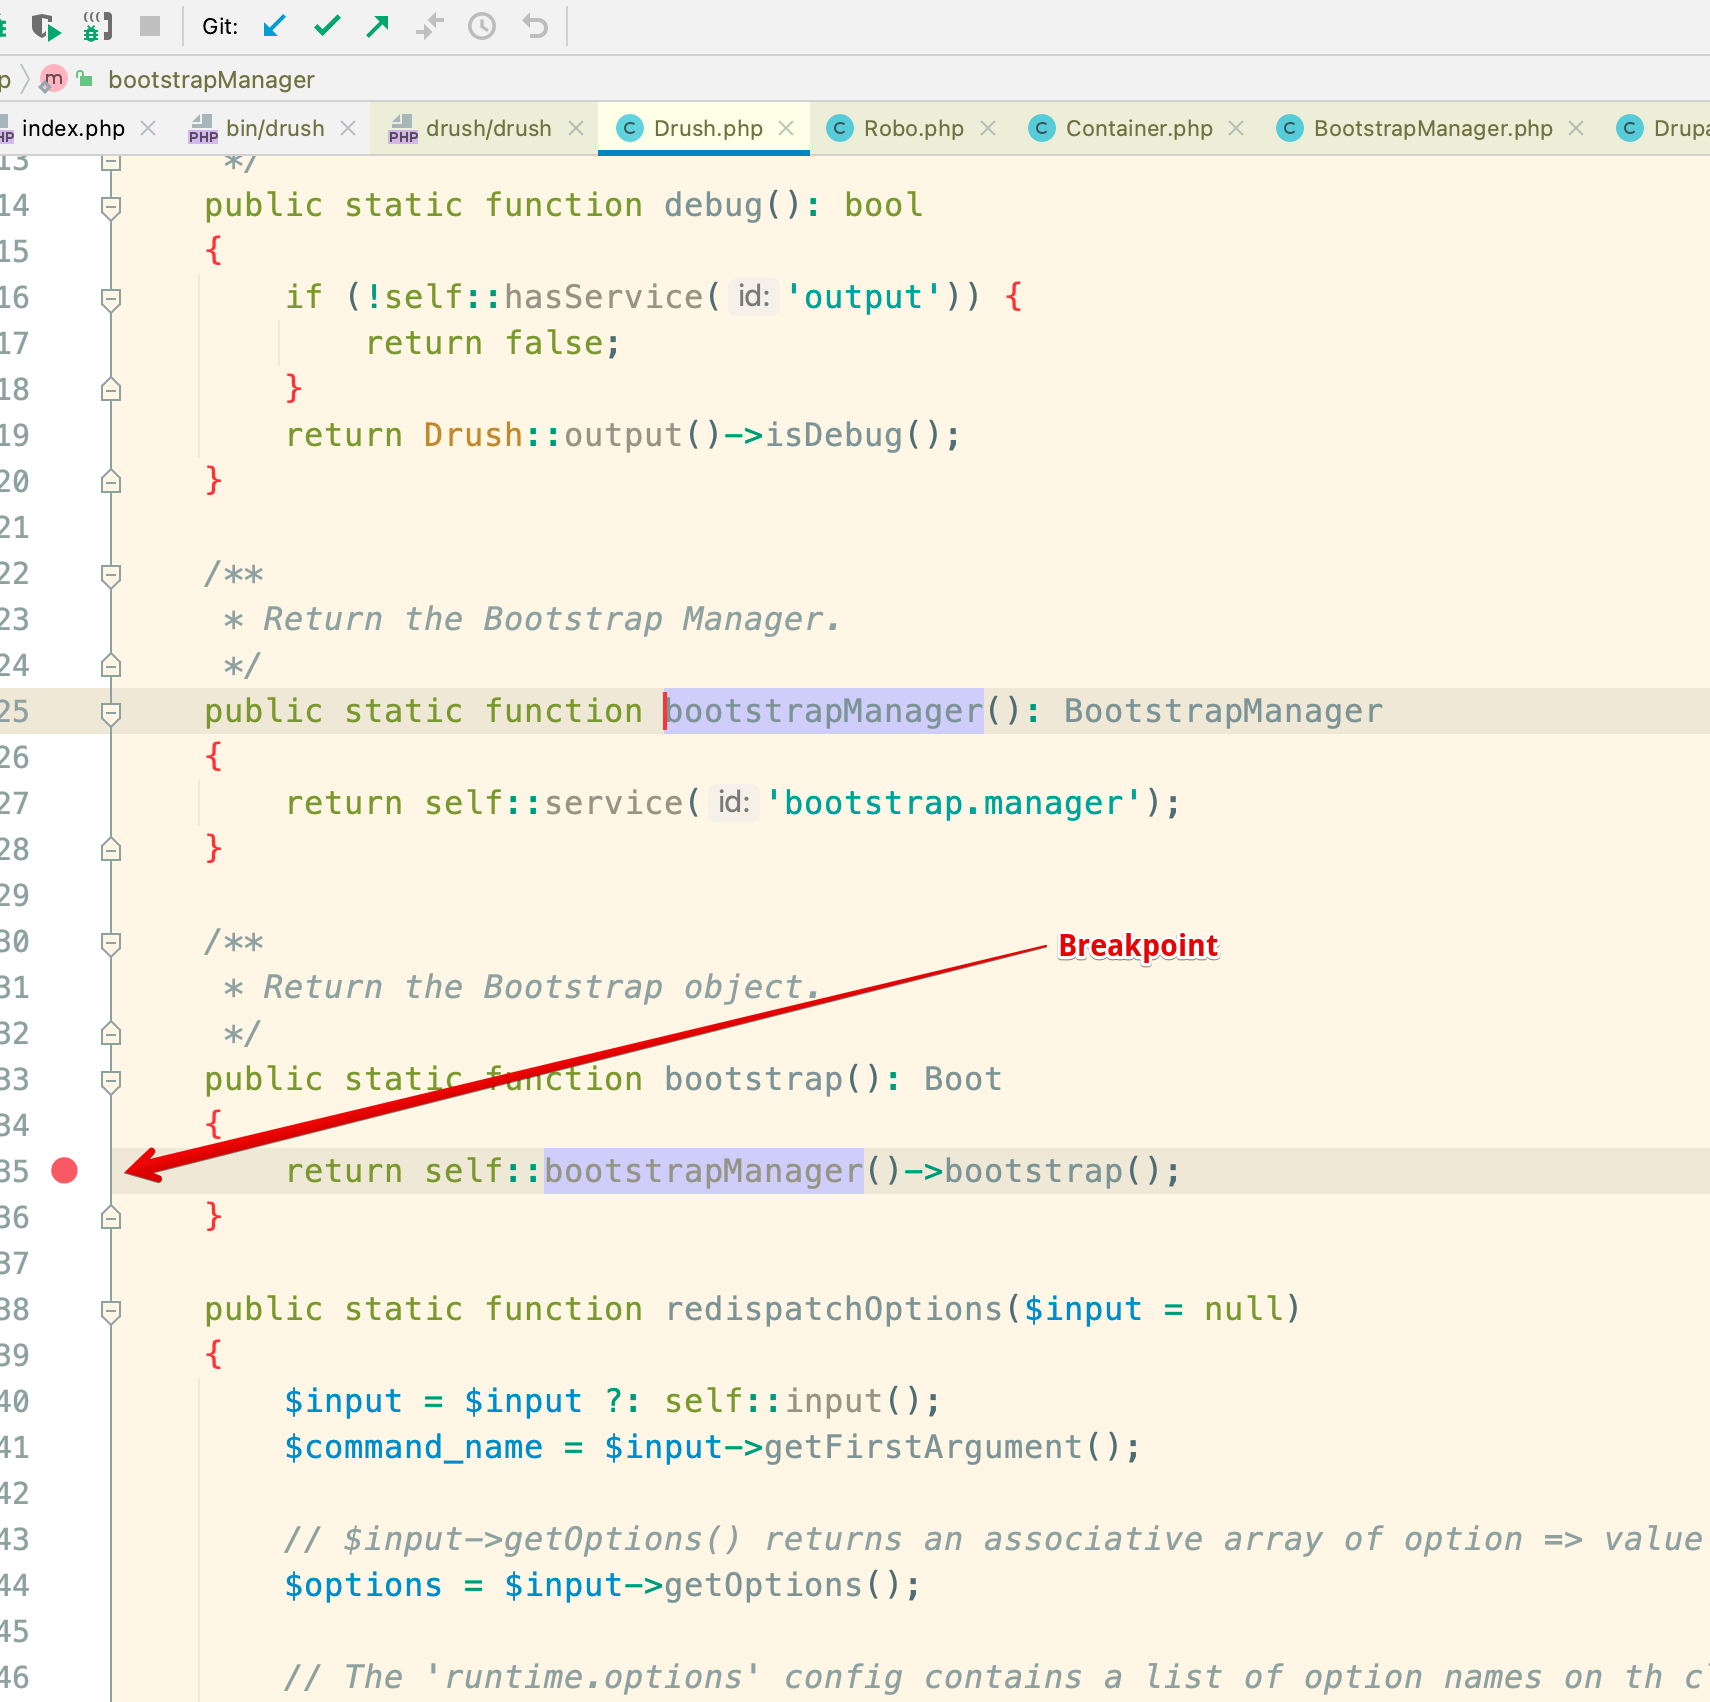1710x1702 pixels.
Task: Run with coverage icon in toolbar
Action: point(46,26)
